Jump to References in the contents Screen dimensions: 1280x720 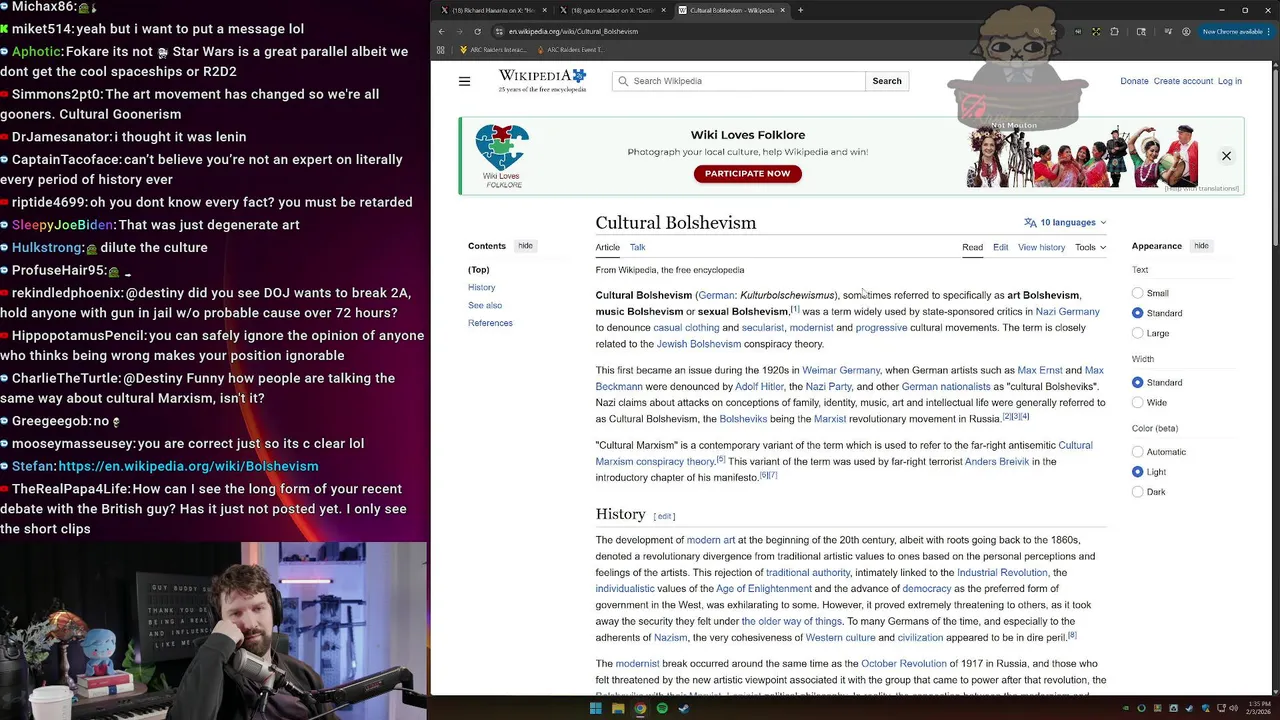[490, 323]
